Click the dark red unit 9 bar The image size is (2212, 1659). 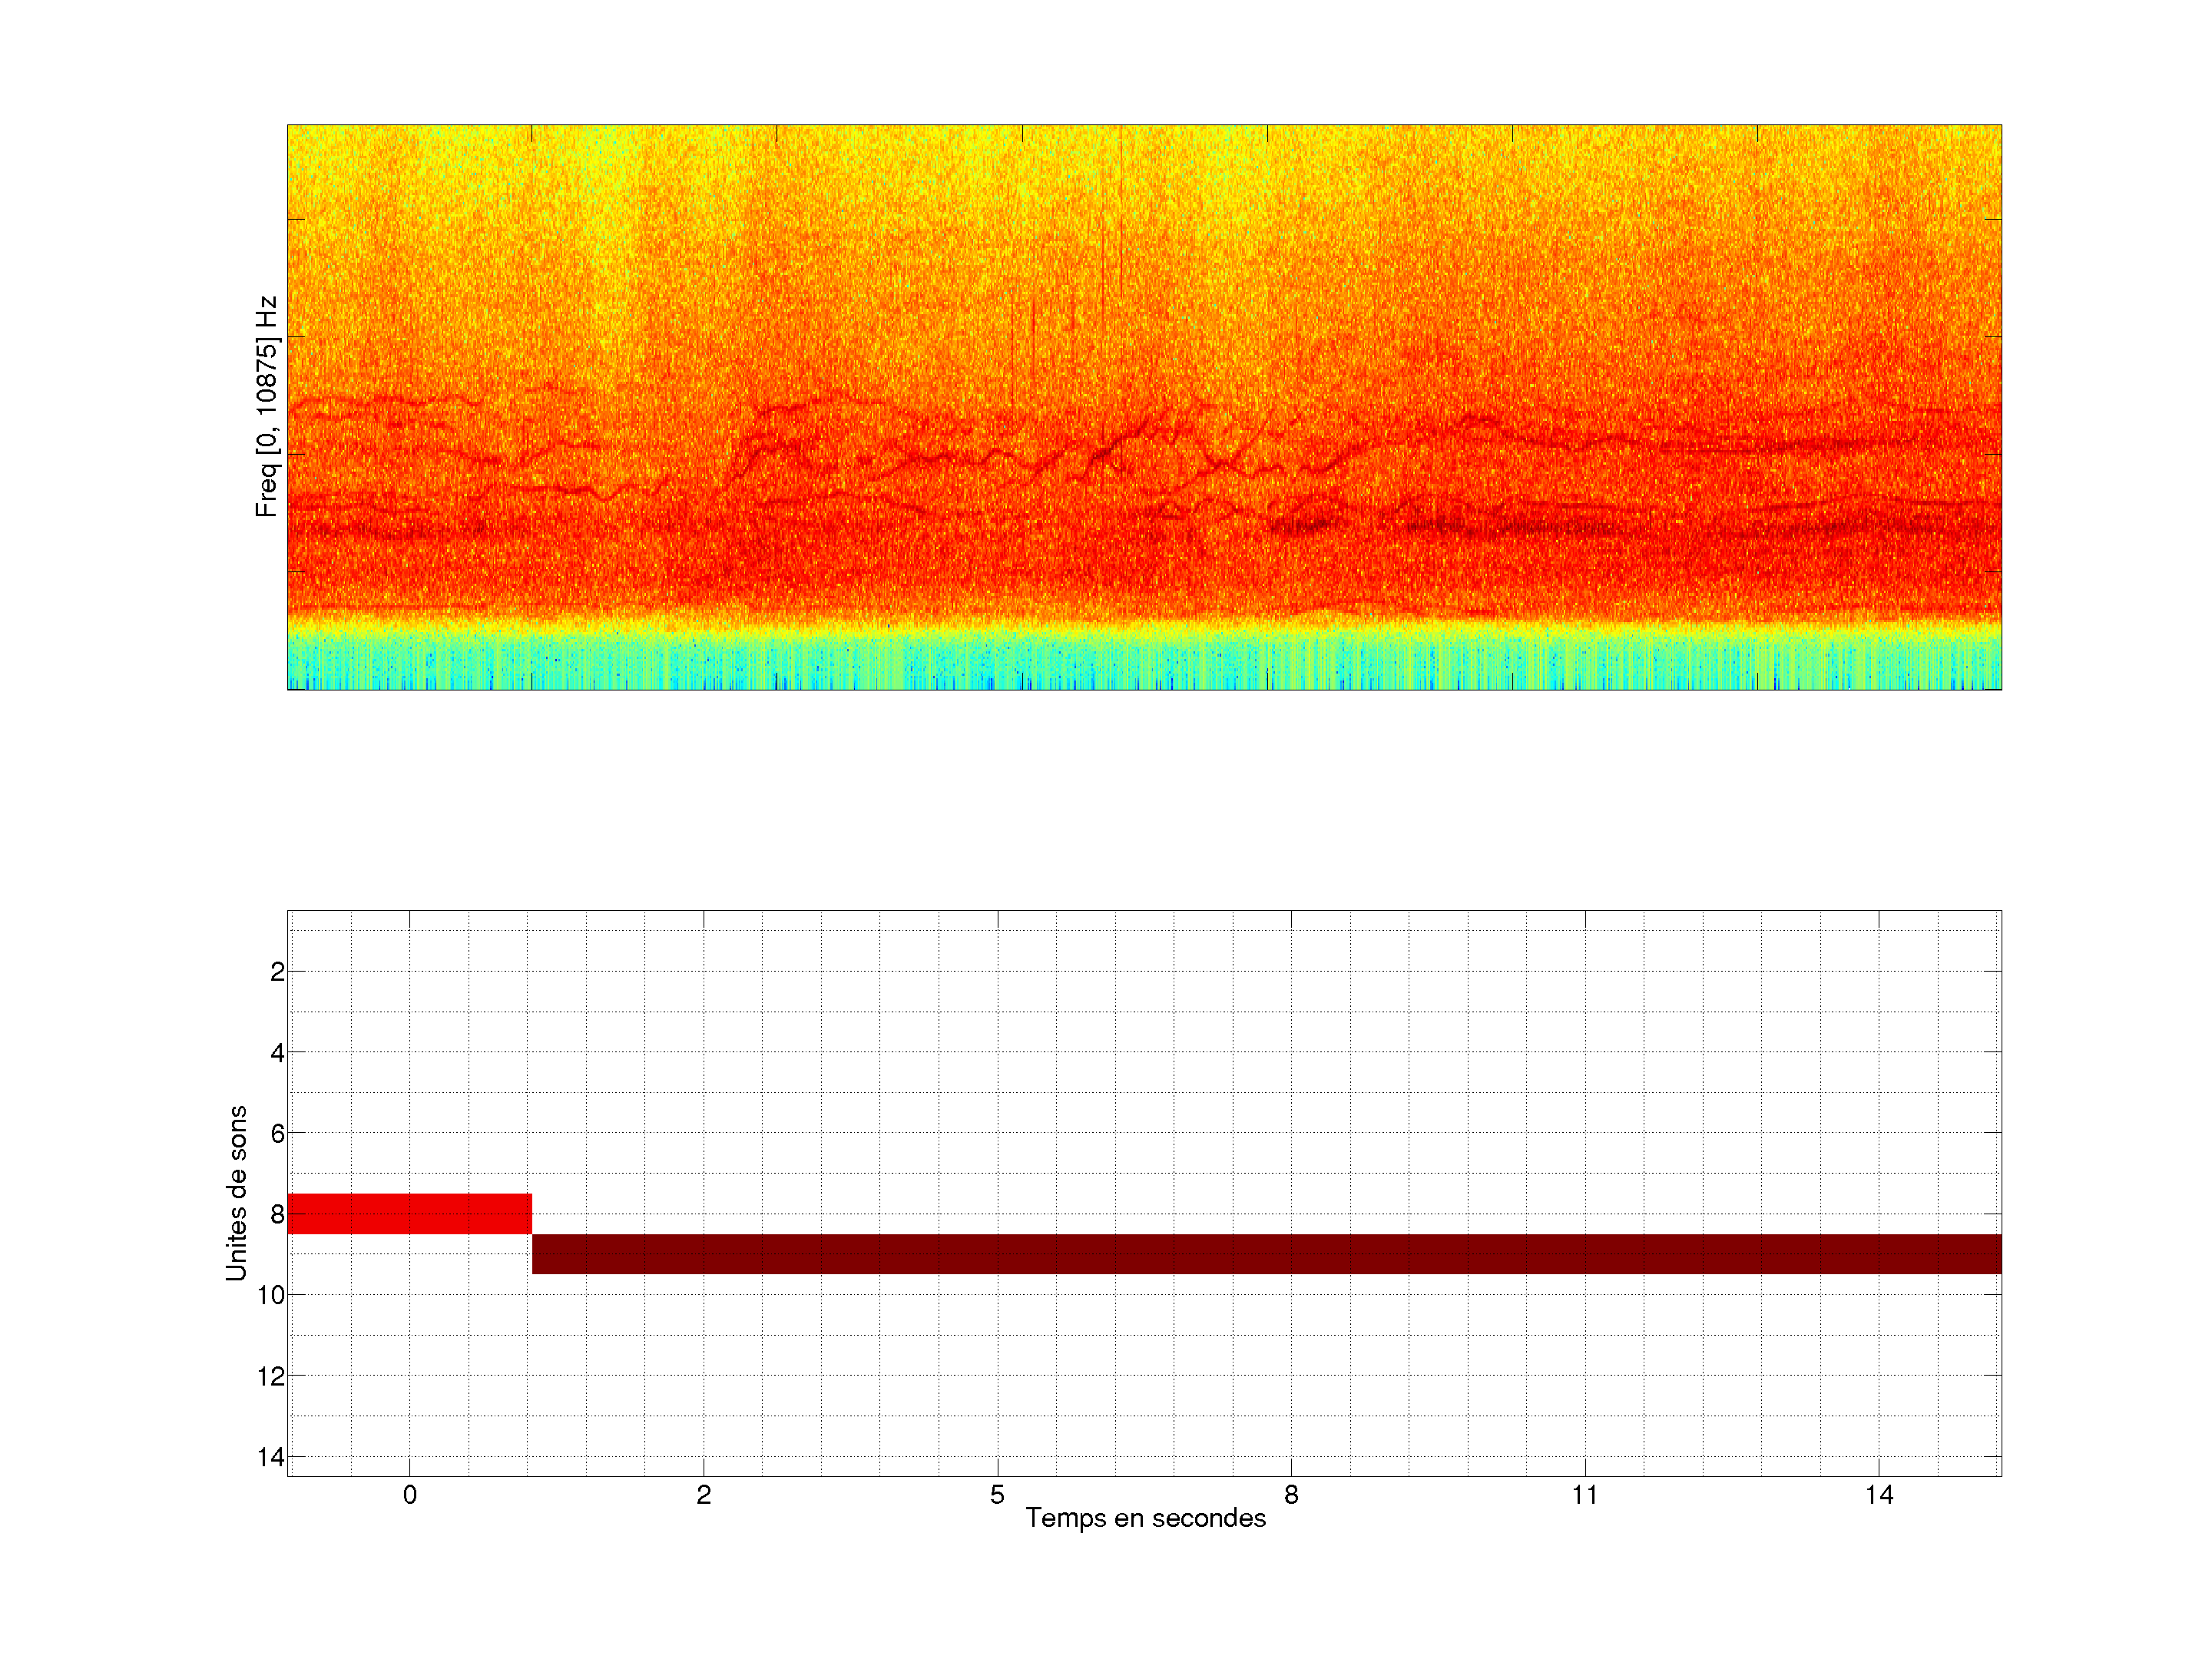tap(1266, 1253)
